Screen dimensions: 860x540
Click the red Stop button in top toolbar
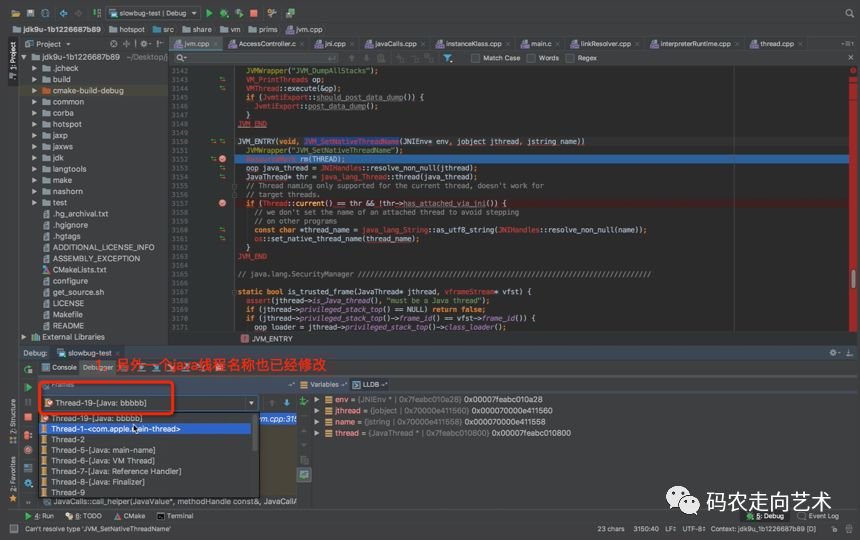click(253, 13)
